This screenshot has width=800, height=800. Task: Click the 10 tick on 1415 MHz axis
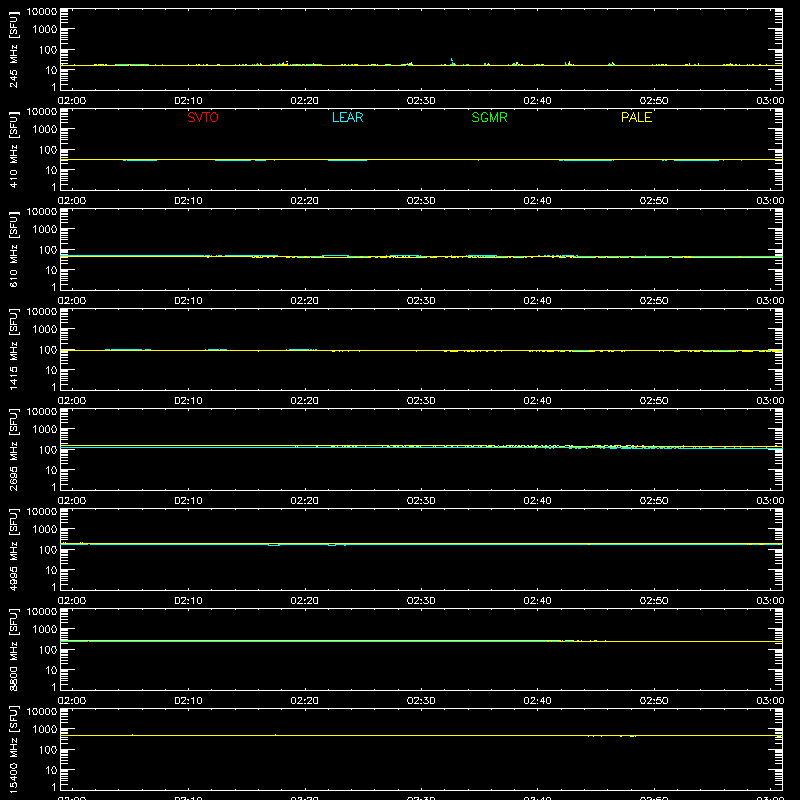[x=51, y=370]
